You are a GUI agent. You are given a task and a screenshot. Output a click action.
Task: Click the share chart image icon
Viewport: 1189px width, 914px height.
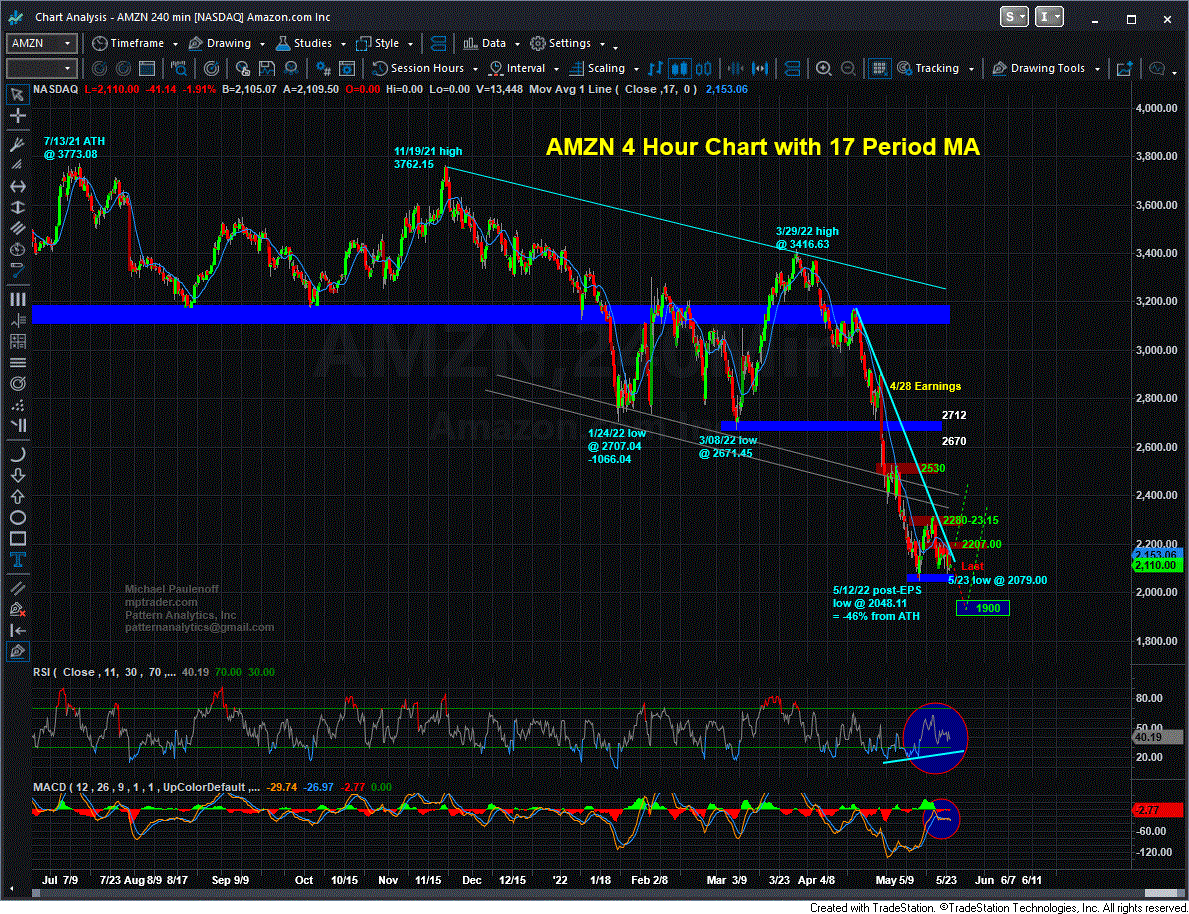pos(1125,68)
